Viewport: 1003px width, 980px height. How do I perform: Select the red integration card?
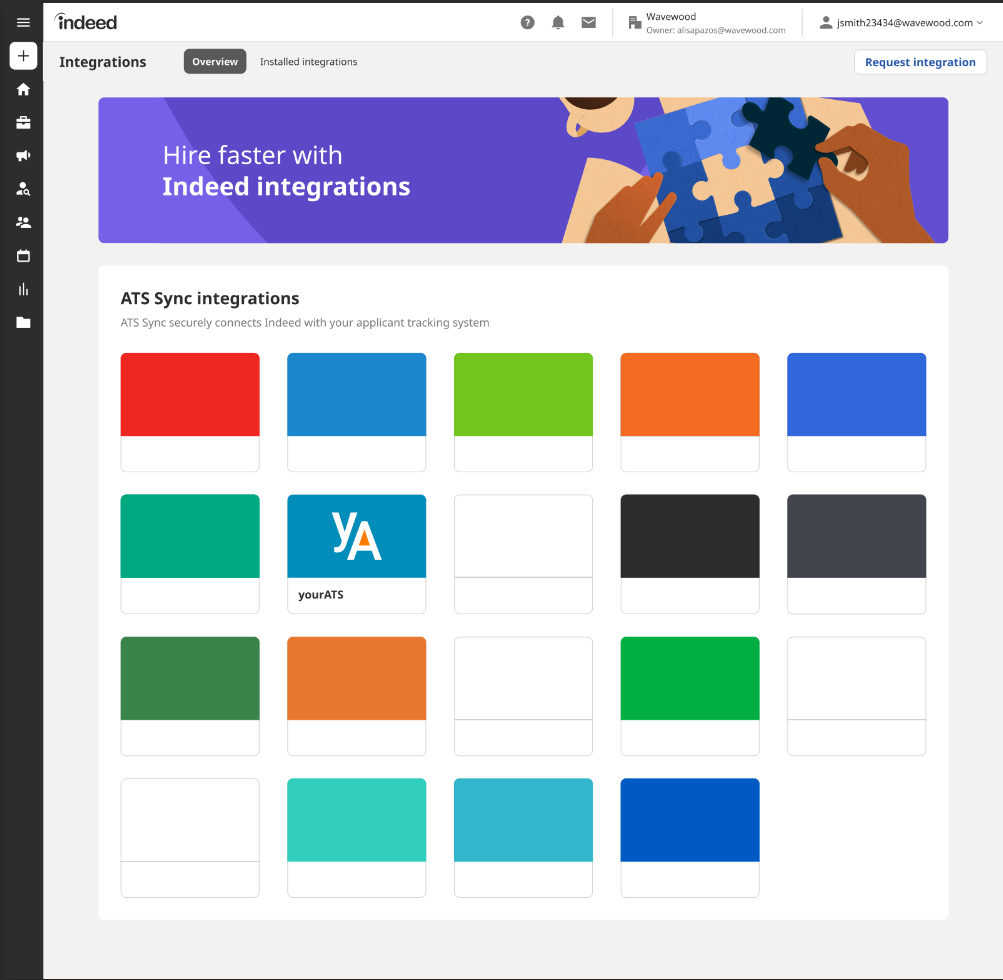(190, 412)
